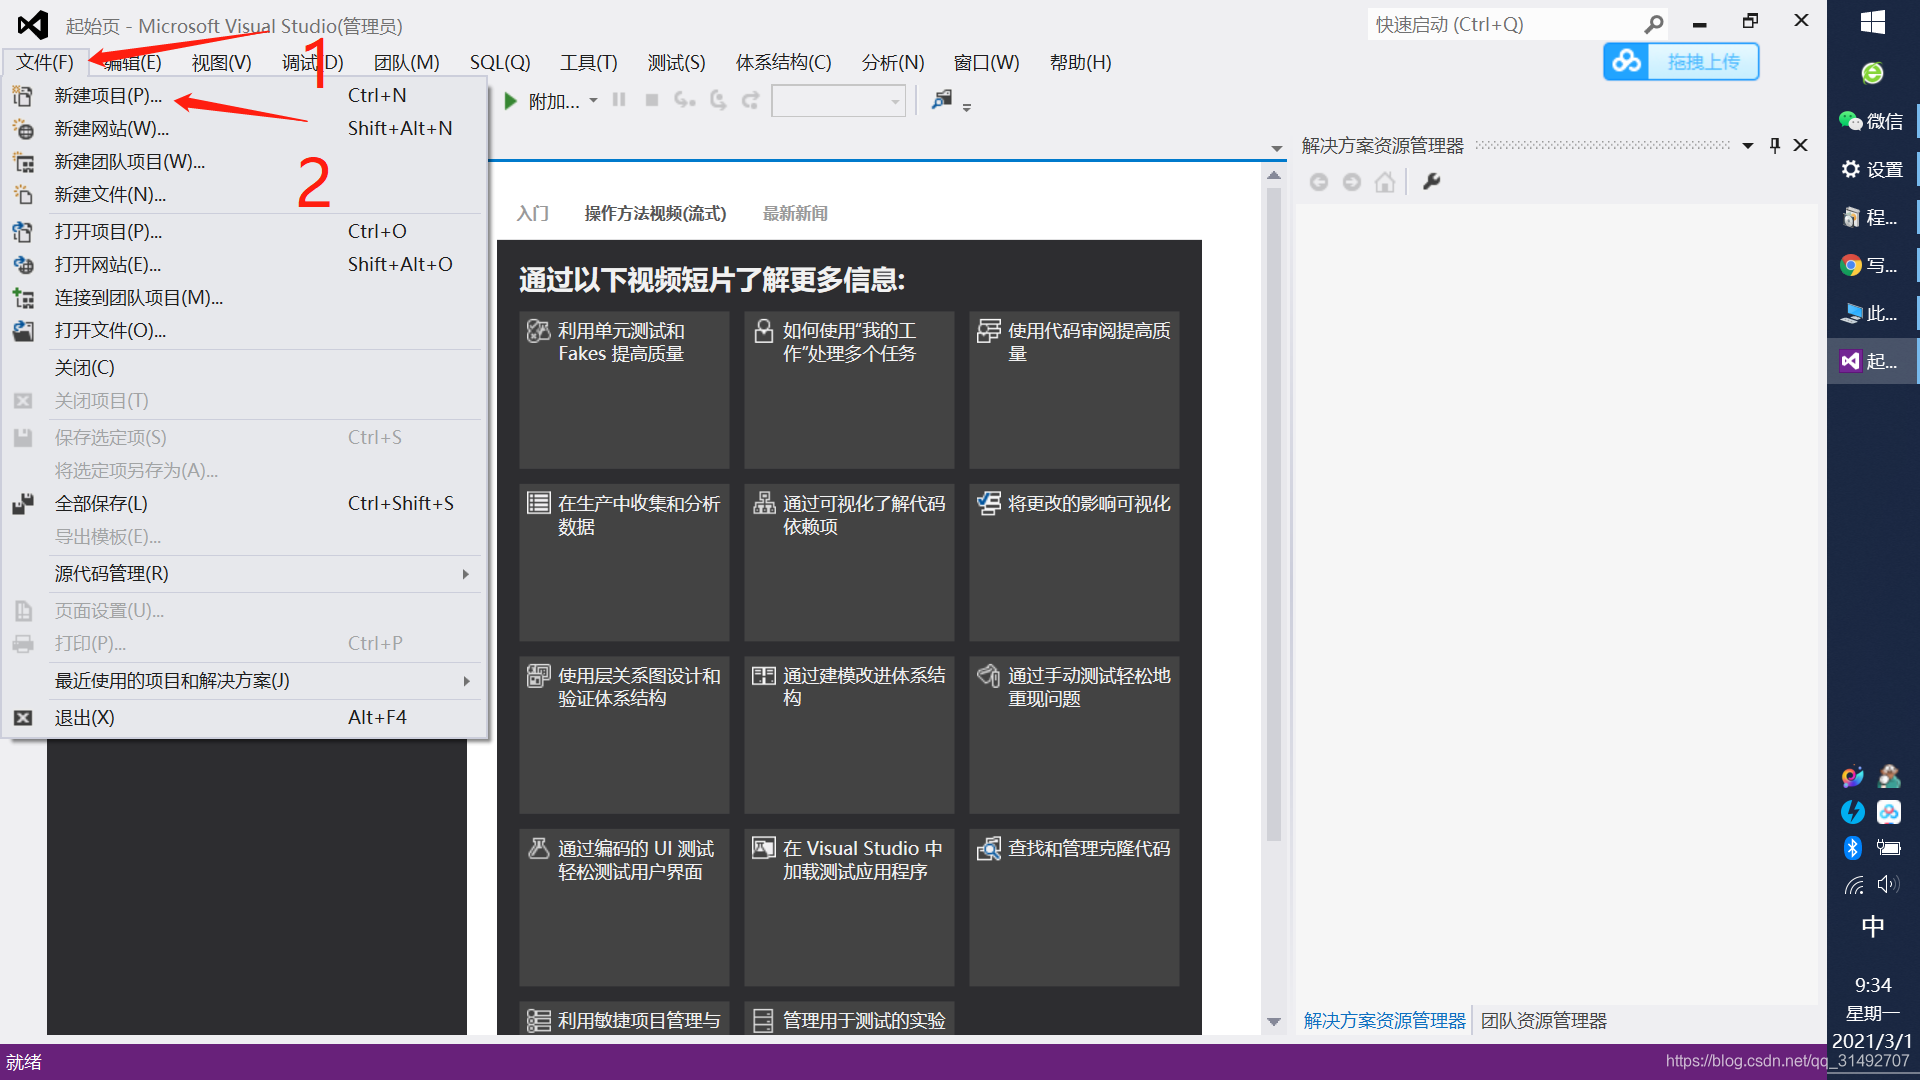
Task: Open the 工具 menu
Action: 588,62
